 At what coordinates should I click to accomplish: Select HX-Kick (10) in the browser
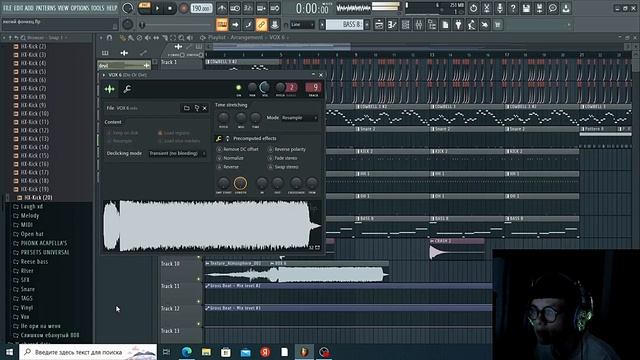[x=34, y=113]
